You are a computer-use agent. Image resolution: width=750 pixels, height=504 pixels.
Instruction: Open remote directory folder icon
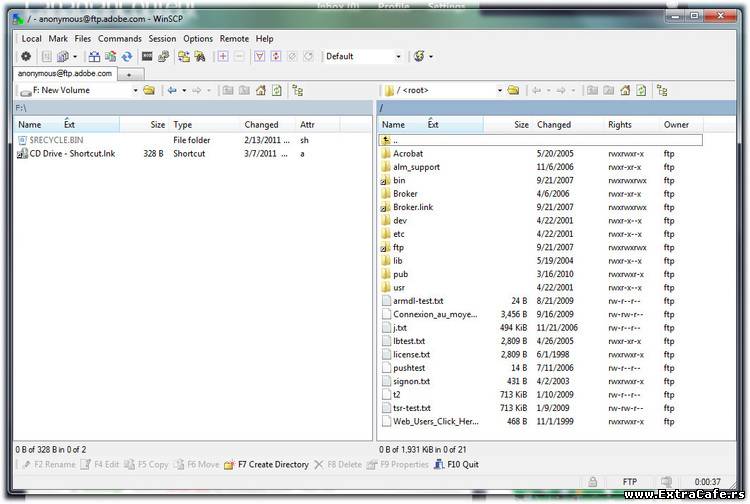513,90
